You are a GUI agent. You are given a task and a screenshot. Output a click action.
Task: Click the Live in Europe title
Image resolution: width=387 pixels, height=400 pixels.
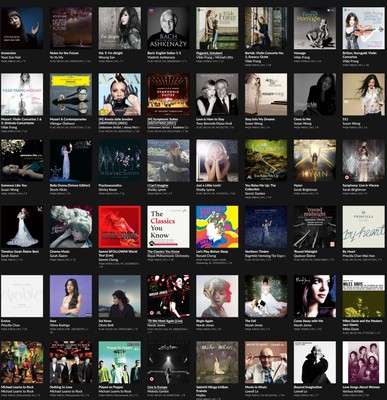pos(157,387)
